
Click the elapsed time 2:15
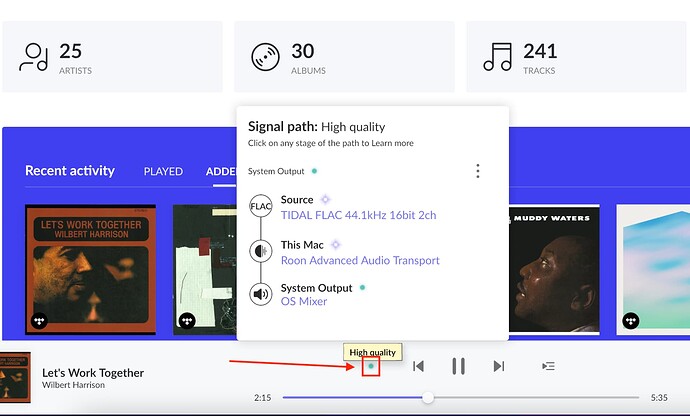point(262,398)
